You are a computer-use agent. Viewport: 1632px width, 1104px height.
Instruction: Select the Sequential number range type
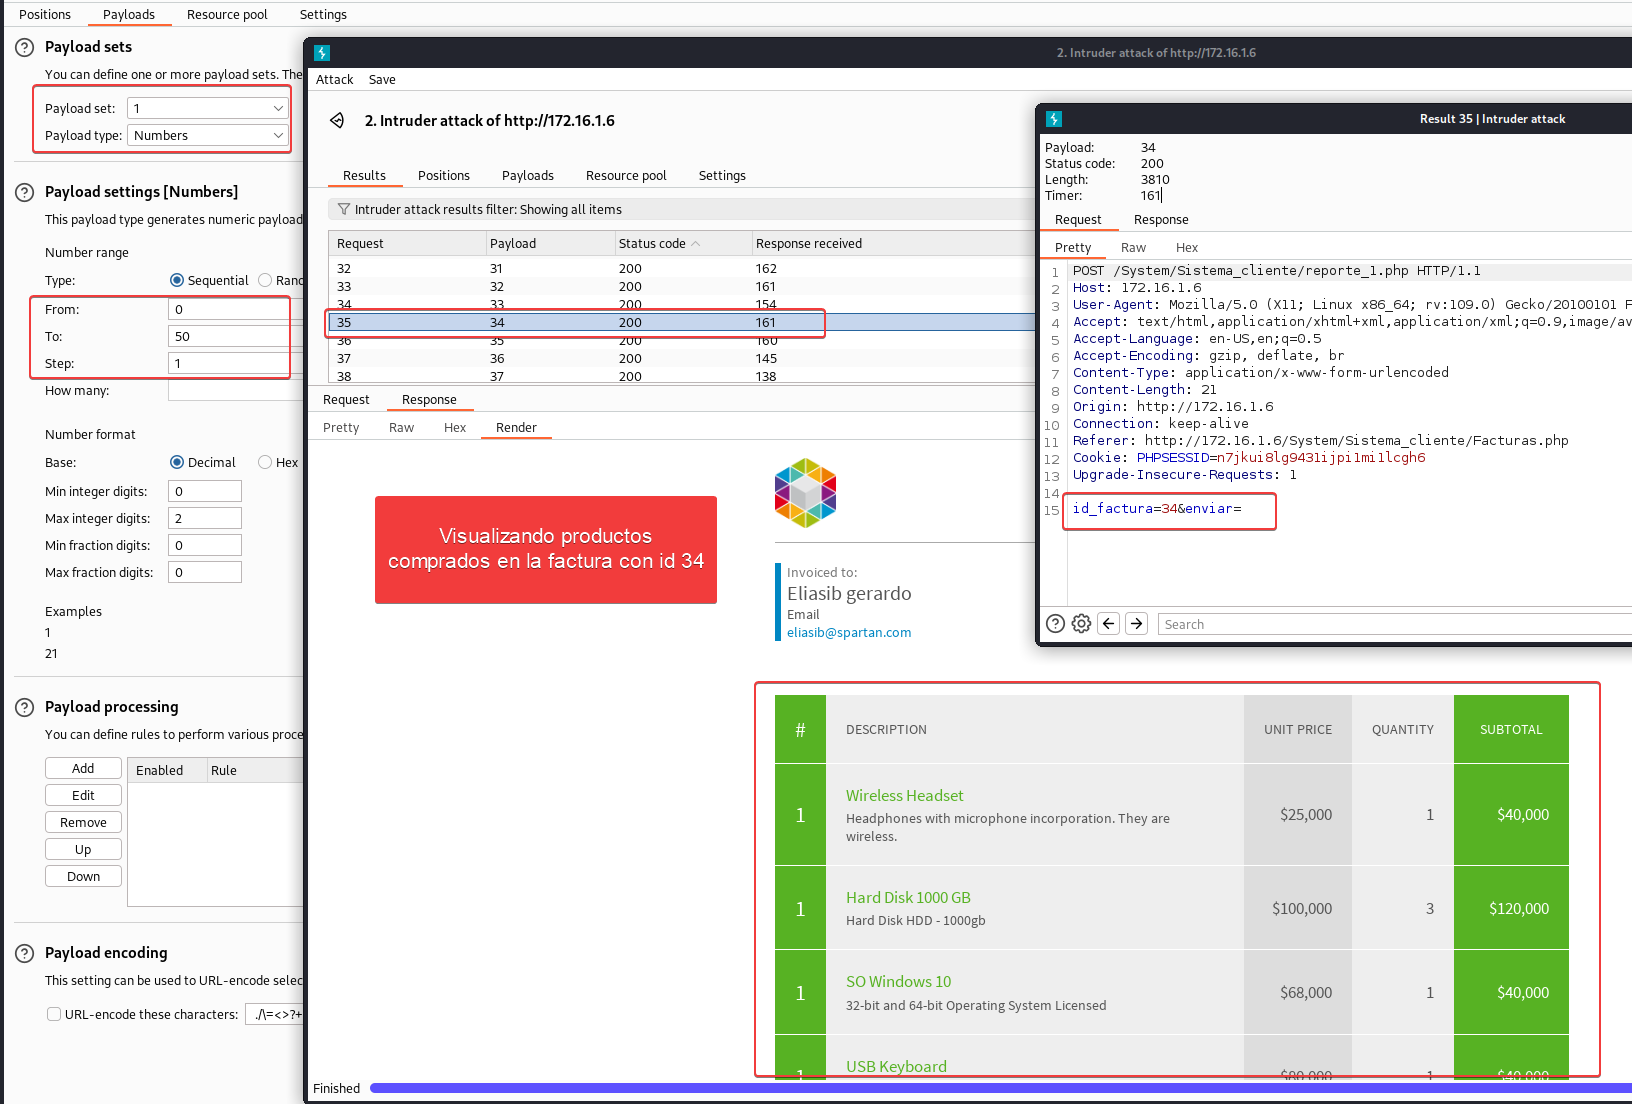[x=177, y=281]
